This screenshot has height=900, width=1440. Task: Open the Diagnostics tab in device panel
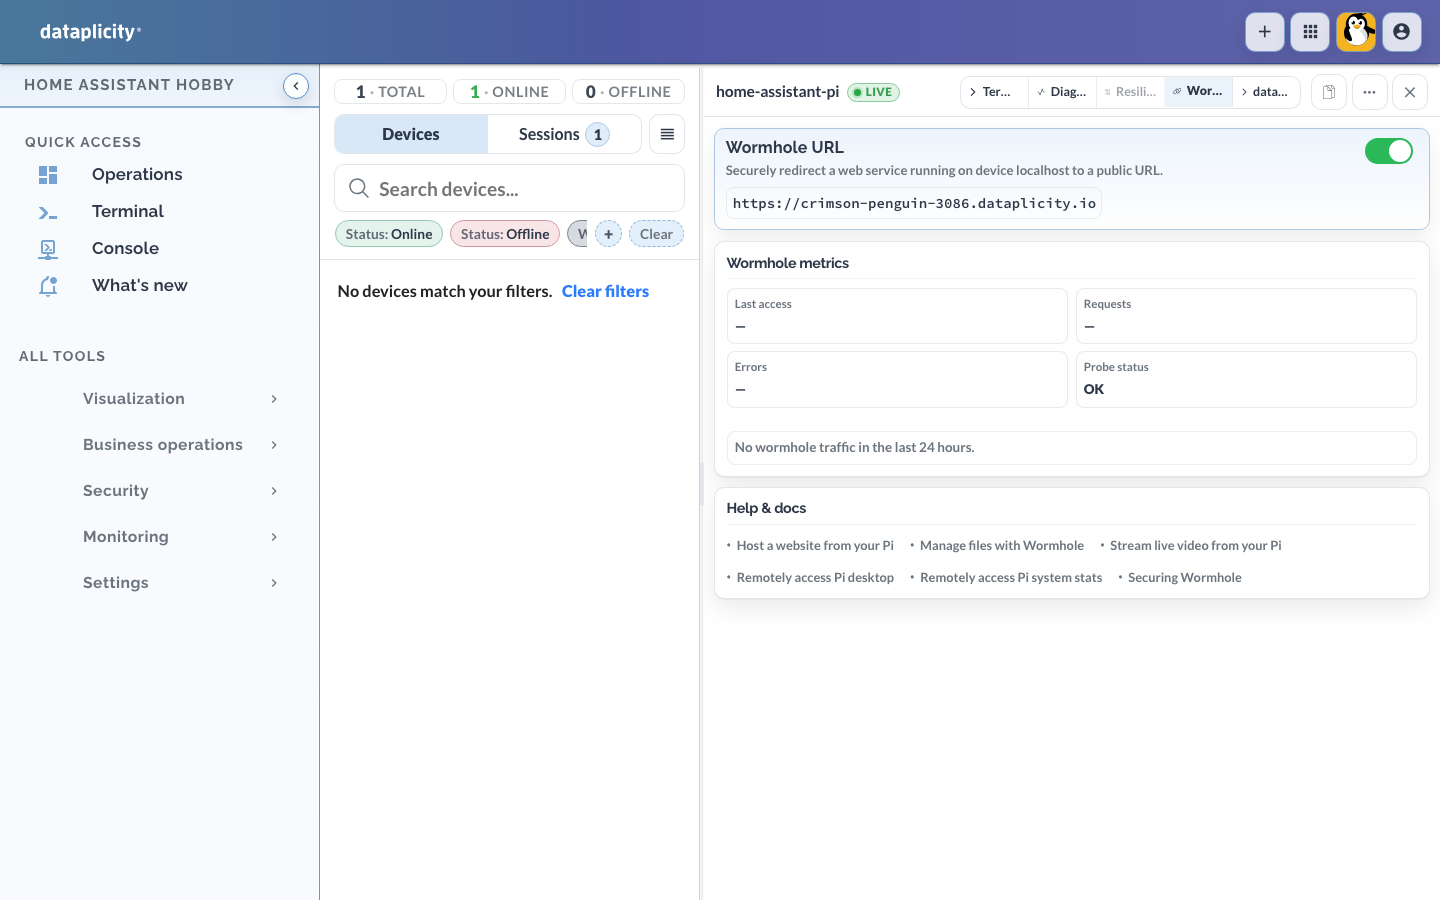[1062, 92]
